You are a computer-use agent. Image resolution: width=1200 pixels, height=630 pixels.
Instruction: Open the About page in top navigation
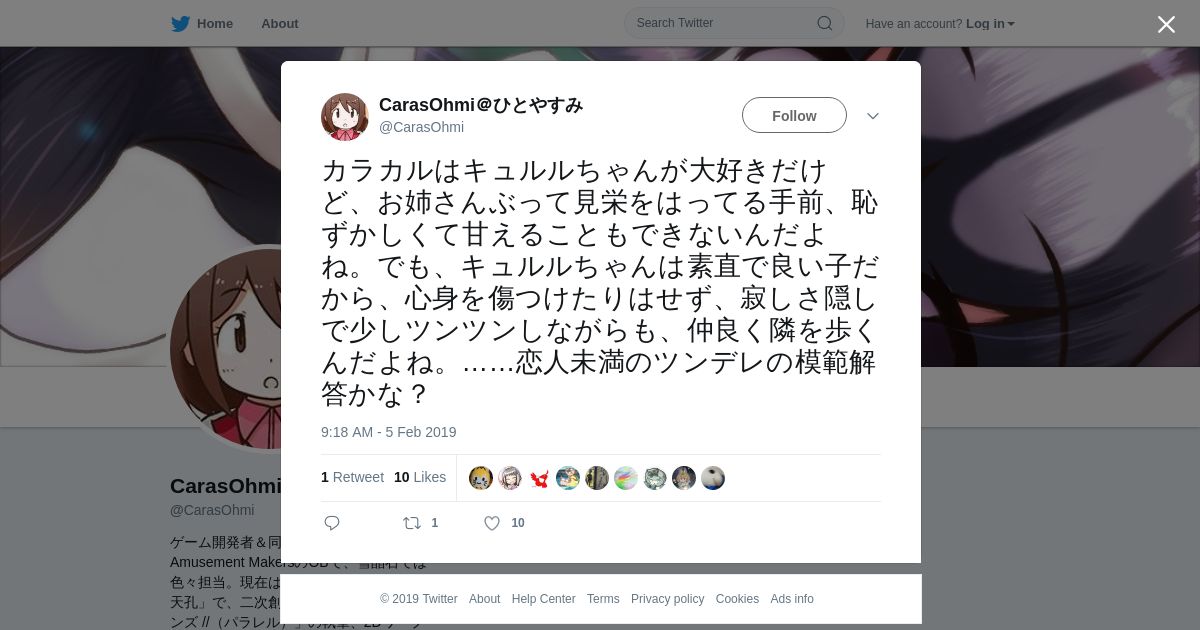tap(280, 23)
